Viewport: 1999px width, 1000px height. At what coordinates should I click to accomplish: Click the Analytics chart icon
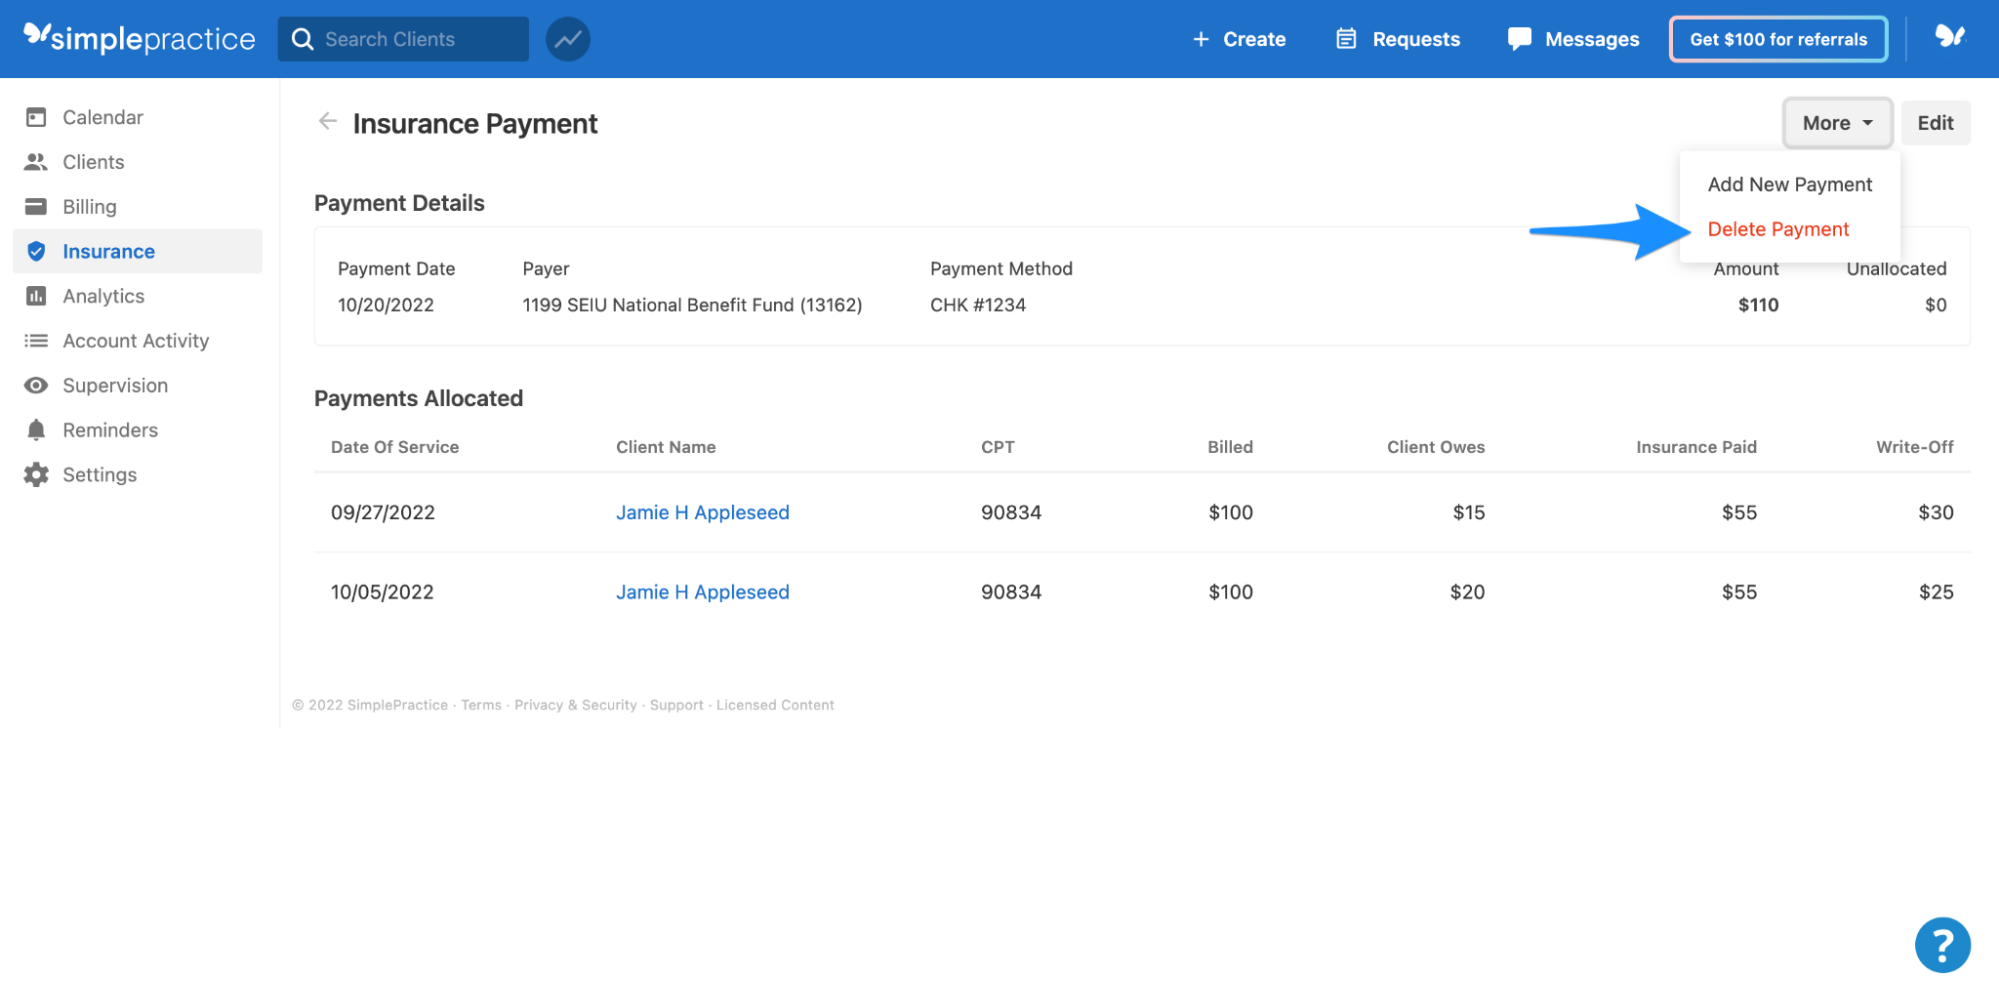click(36, 296)
